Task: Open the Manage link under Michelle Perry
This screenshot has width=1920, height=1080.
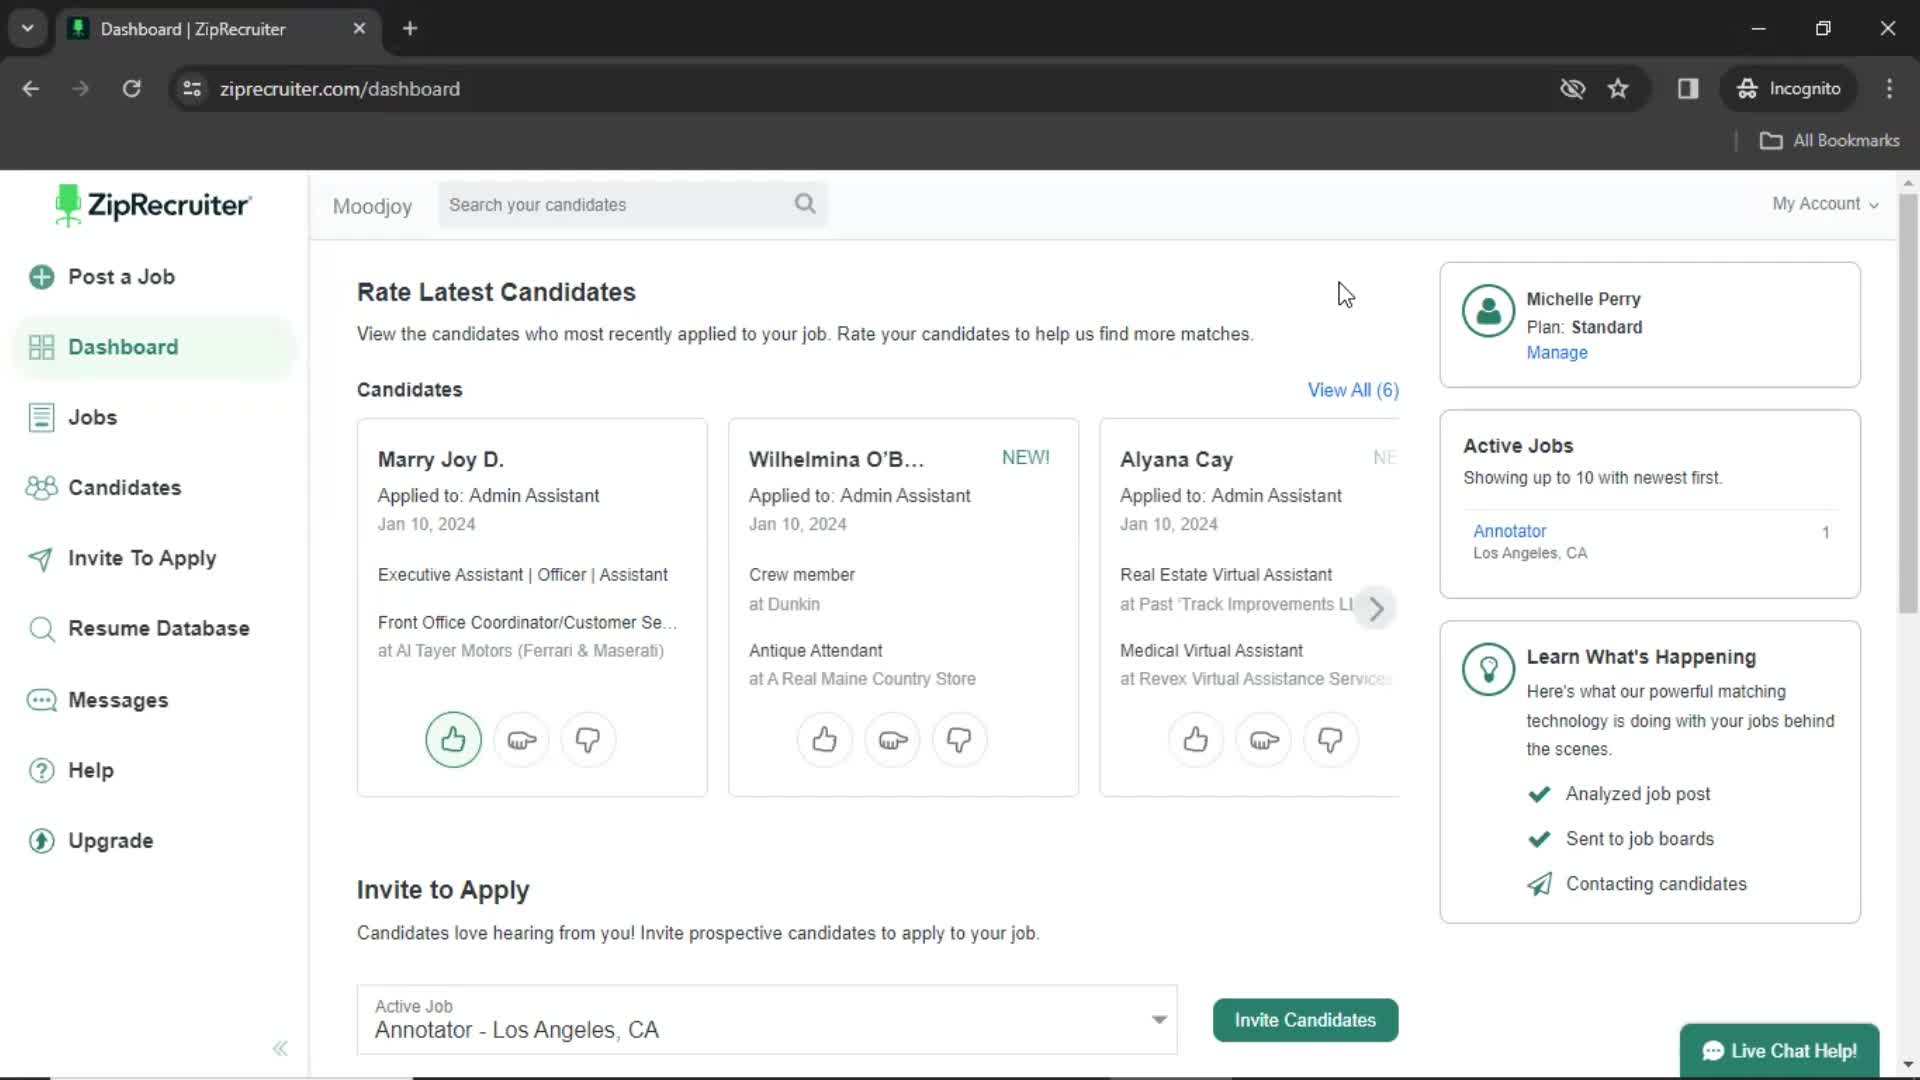Action: coord(1557,352)
